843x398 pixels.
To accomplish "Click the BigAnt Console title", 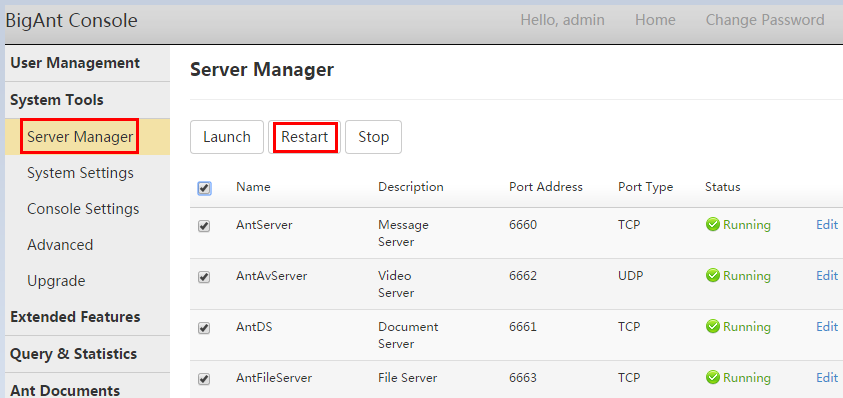I will (72, 21).
